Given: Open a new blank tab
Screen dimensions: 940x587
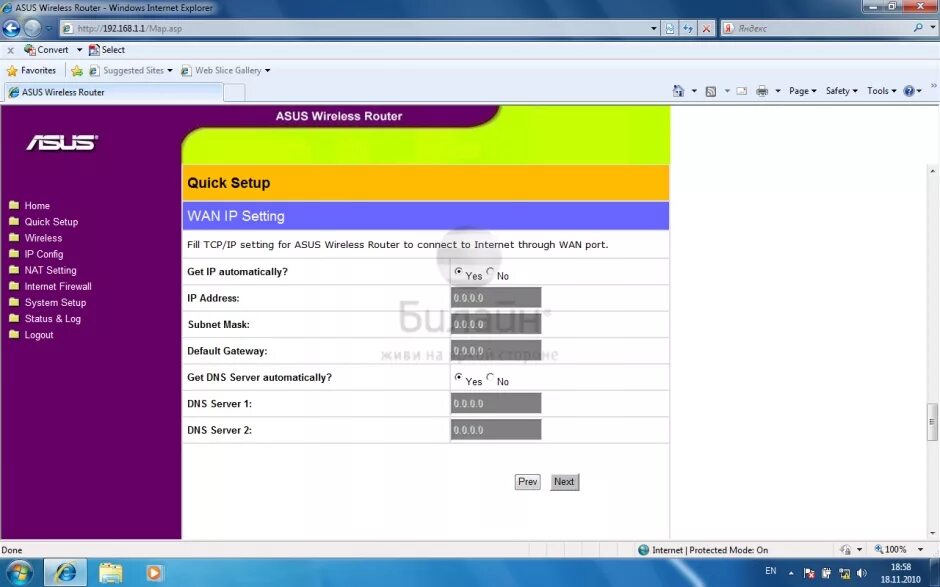Looking at the screenshot, I should click(x=234, y=93).
